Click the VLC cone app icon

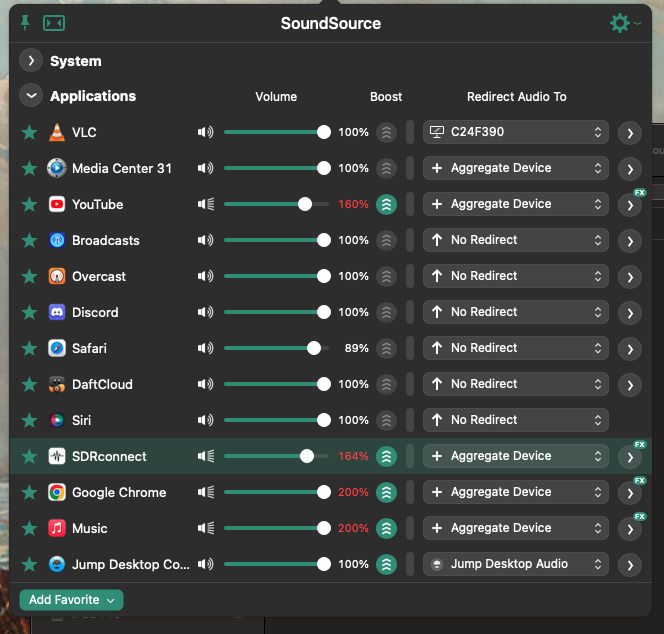[57, 132]
